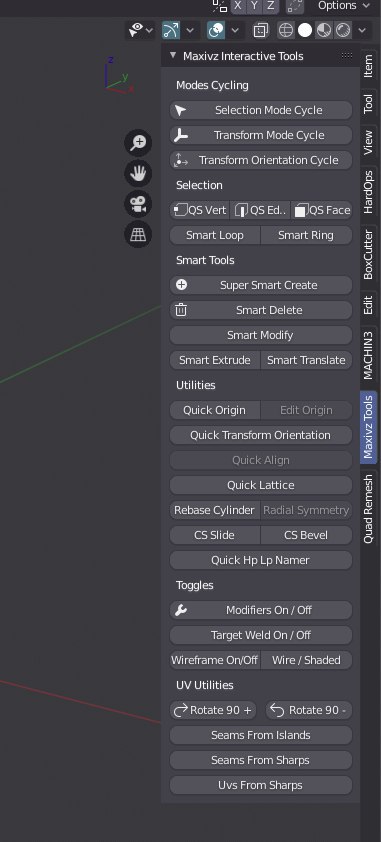Image resolution: width=381 pixels, height=842 pixels.
Task: Click QS Edge button
Action: [260, 210]
